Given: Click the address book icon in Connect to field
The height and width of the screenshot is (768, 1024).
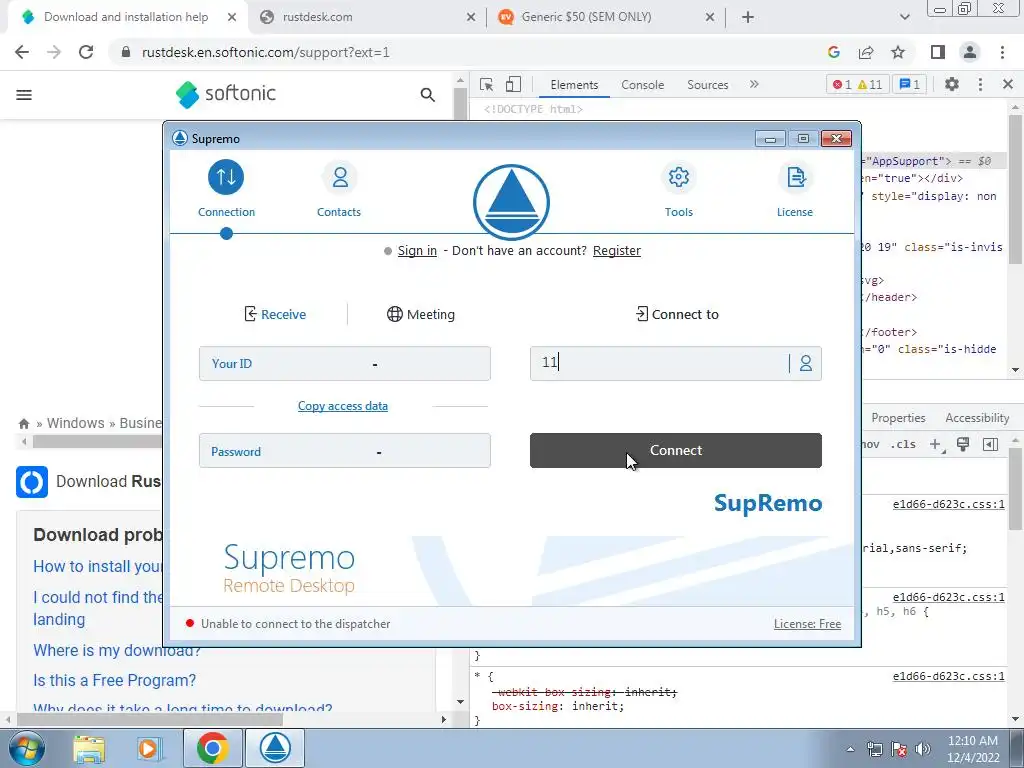Looking at the screenshot, I should point(806,363).
